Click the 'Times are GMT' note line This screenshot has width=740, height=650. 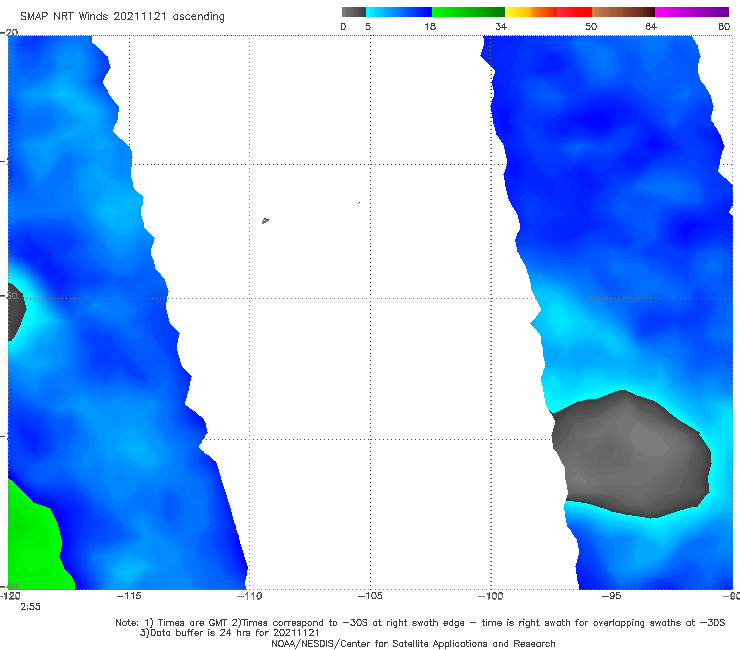tap(420, 623)
